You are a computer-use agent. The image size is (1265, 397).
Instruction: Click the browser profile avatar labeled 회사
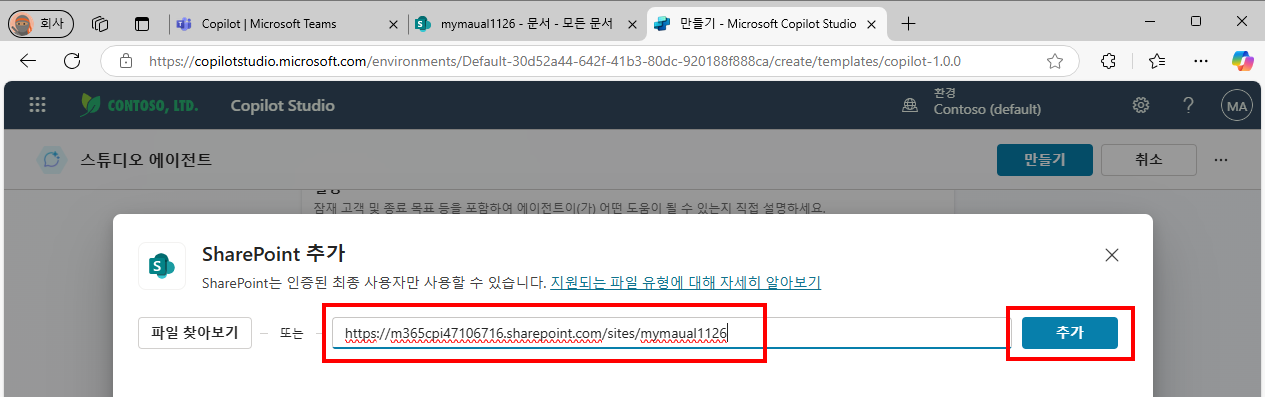point(40,23)
